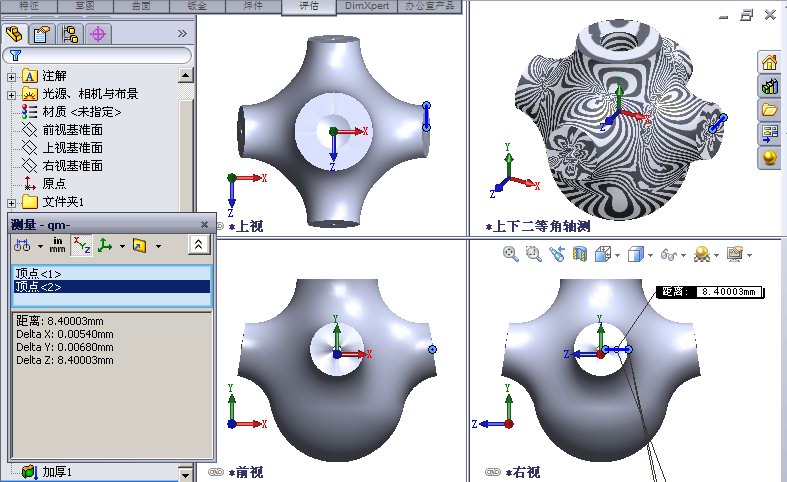
Task: Open the ConfigurationManager tab icon
Action: click(70, 34)
